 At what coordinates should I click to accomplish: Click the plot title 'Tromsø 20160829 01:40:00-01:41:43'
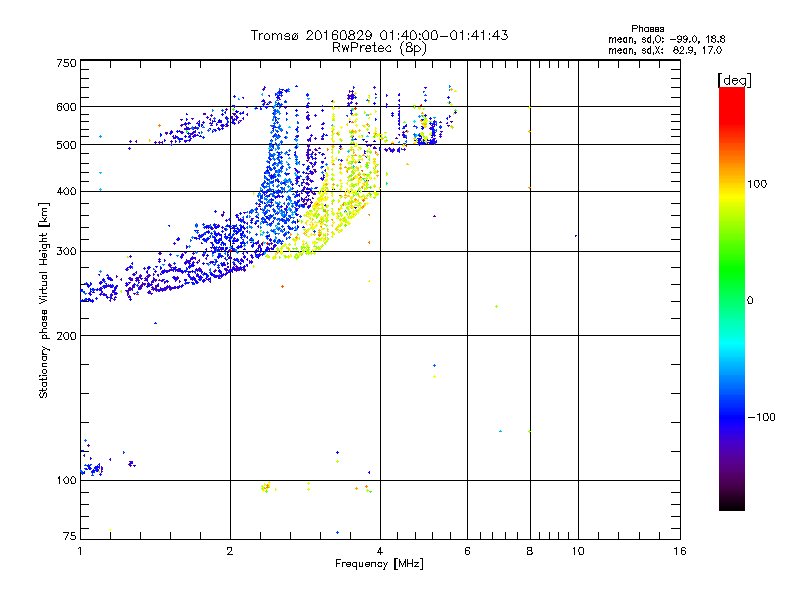pyautogui.click(x=379, y=35)
